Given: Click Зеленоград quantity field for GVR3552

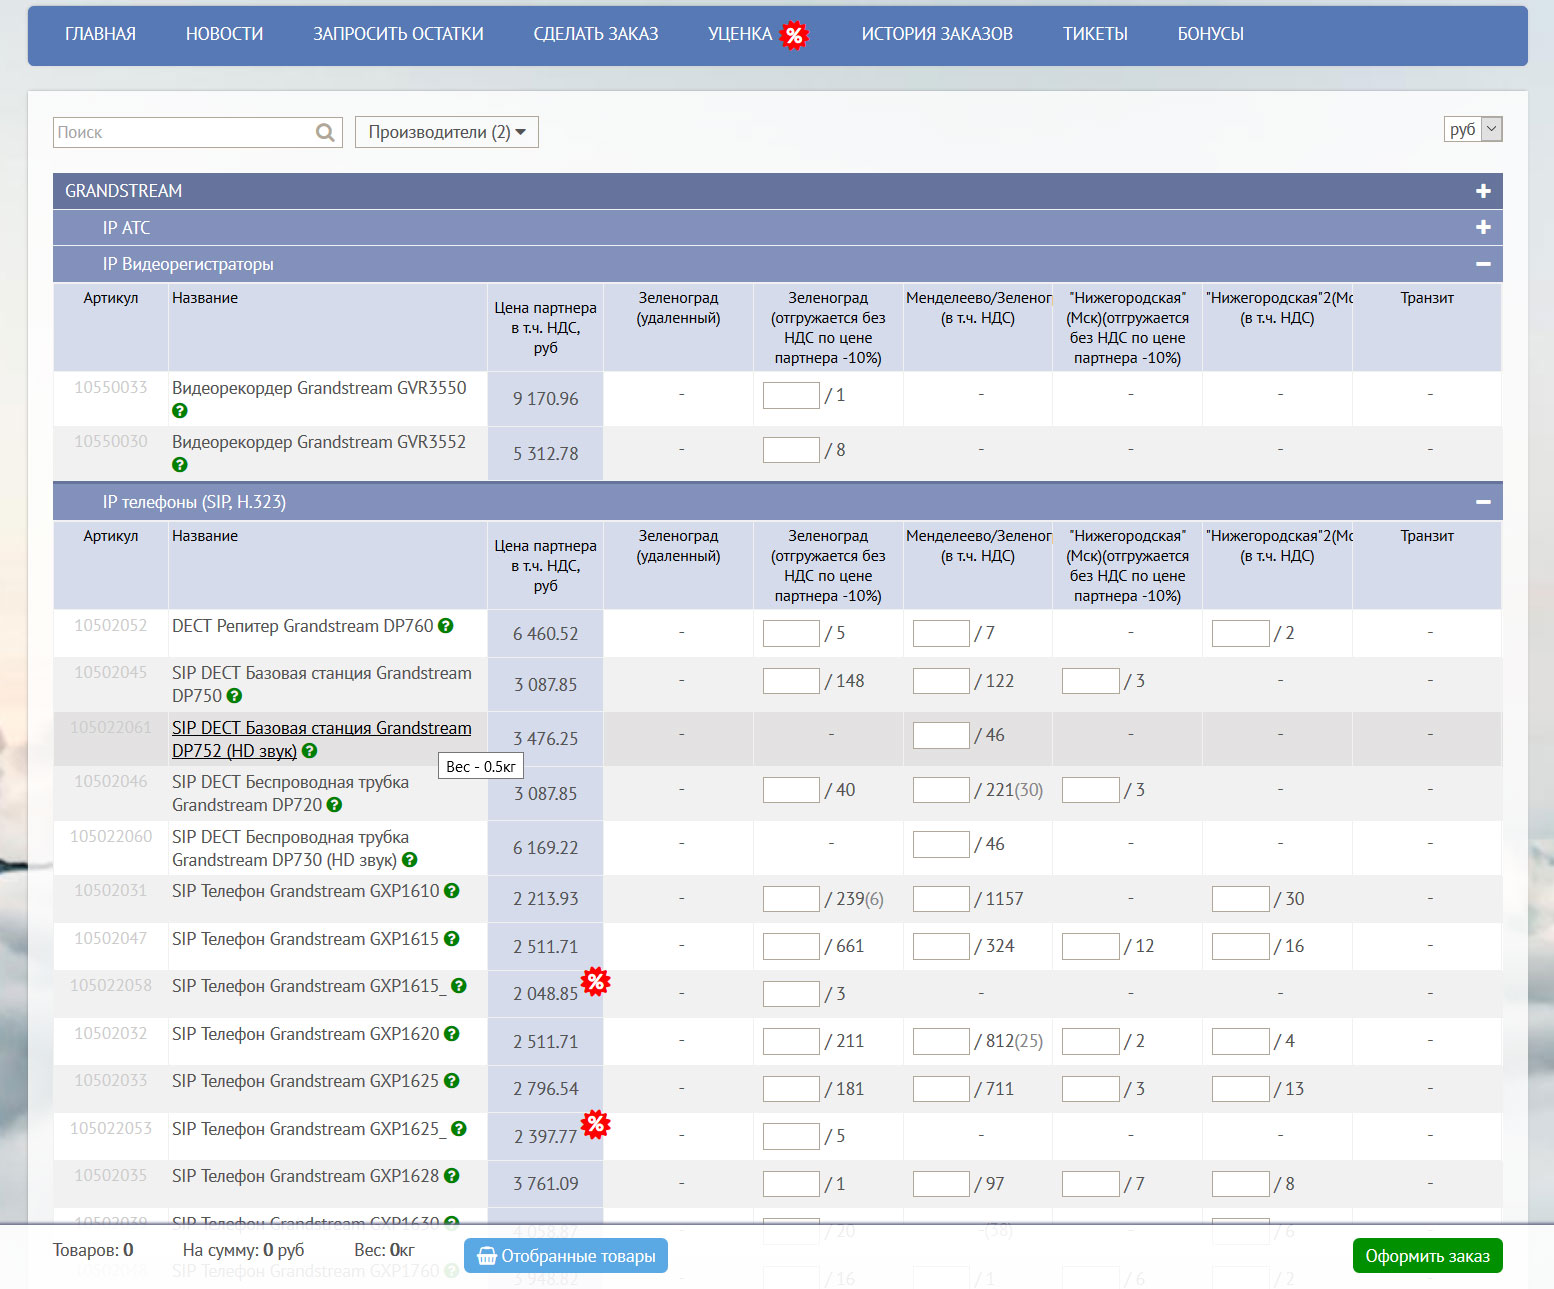Looking at the screenshot, I should 791,450.
